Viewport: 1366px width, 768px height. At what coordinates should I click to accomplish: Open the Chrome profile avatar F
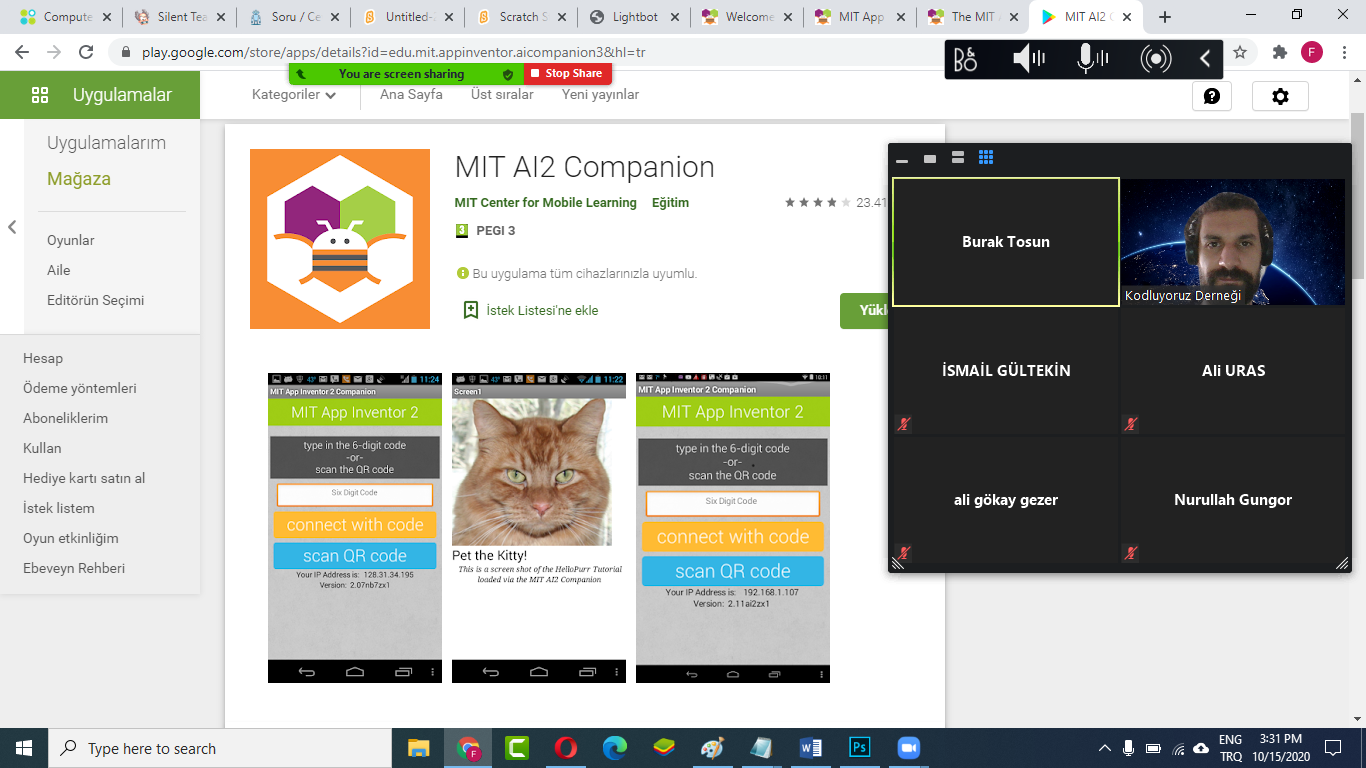coord(1312,52)
